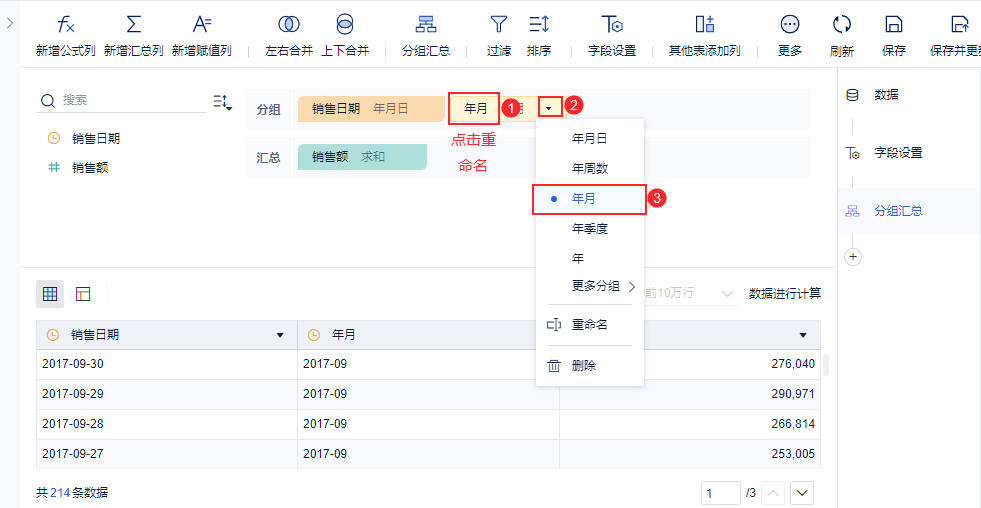Add a summary column with 新增汇总列
Screen dimensions: 981x508
(x=133, y=26)
